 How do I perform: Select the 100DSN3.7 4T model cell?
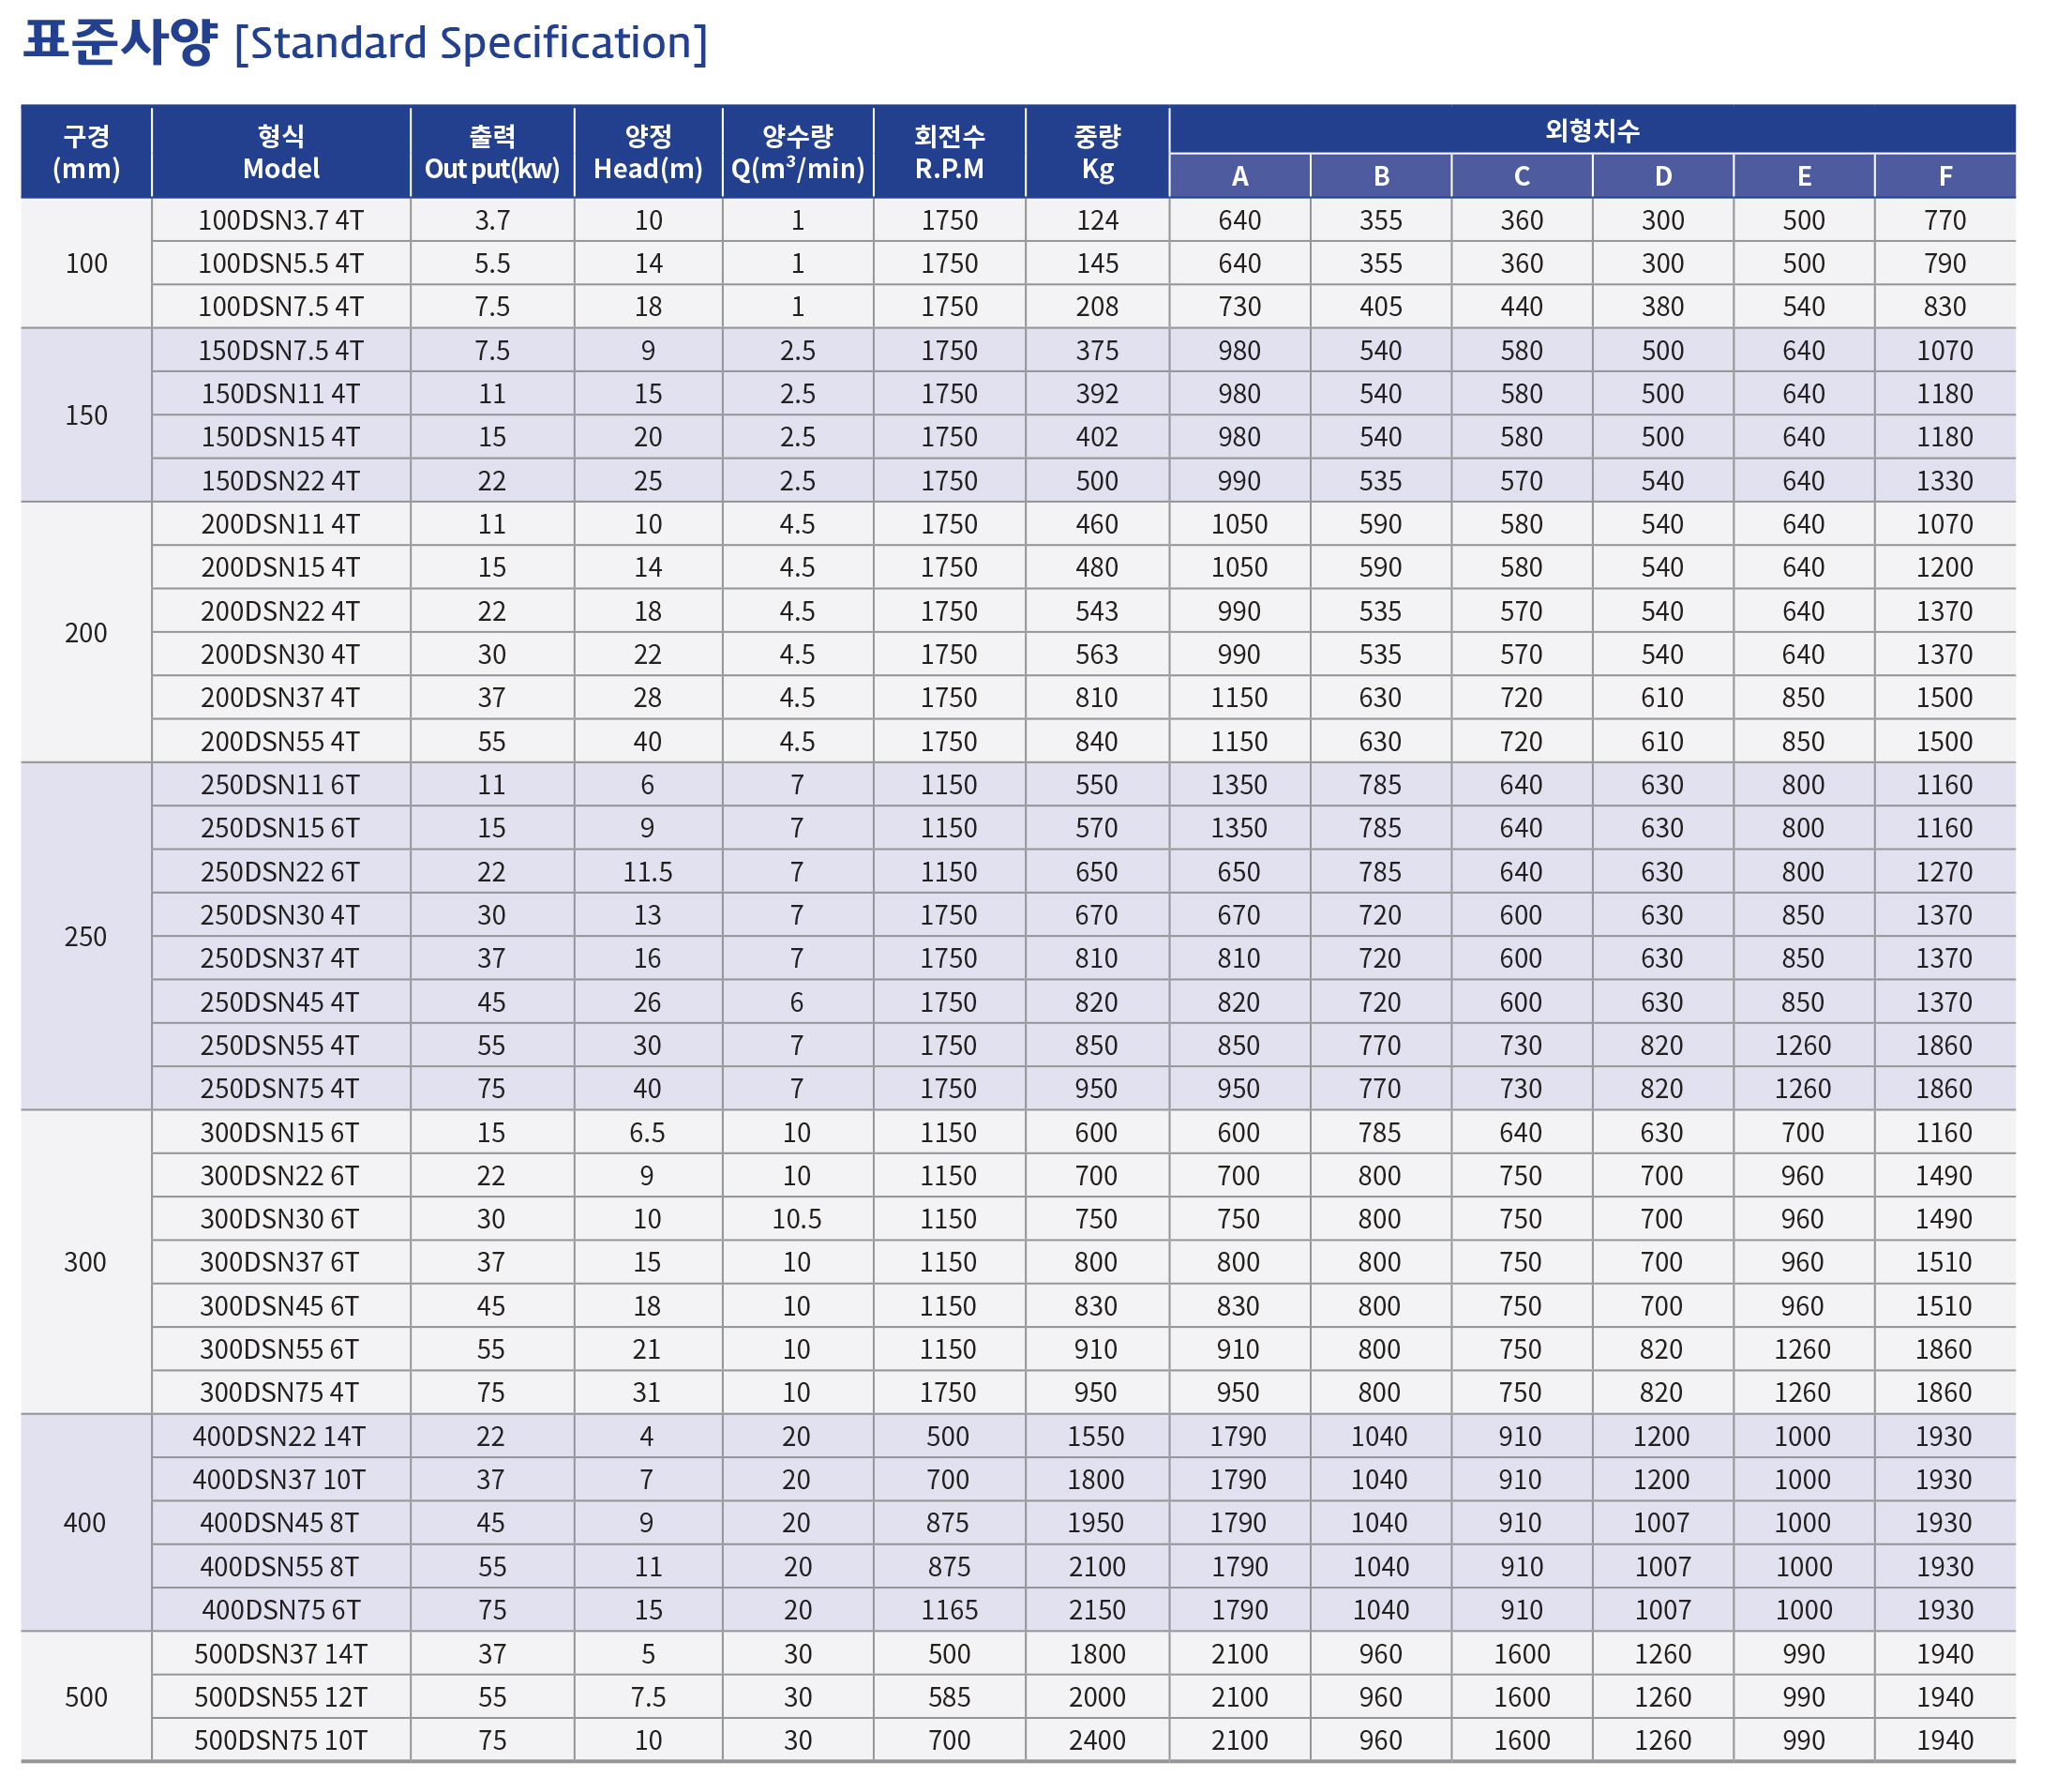(281, 220)
